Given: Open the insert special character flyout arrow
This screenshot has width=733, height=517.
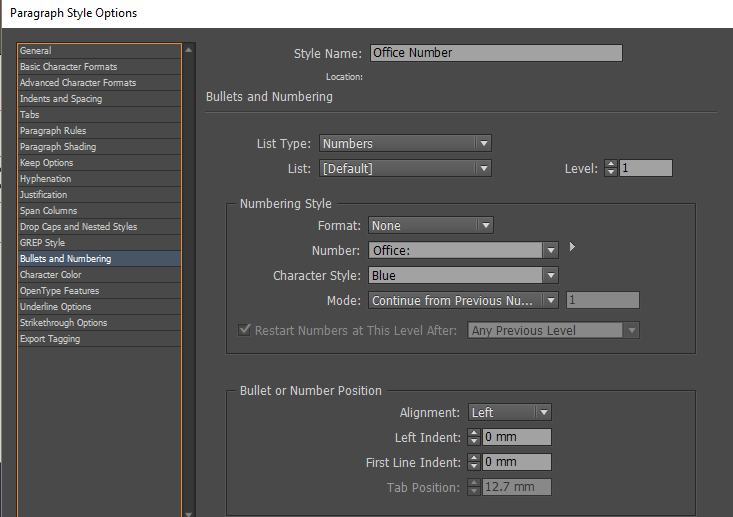Looking at the screenshot, I should tap(572, 247).
